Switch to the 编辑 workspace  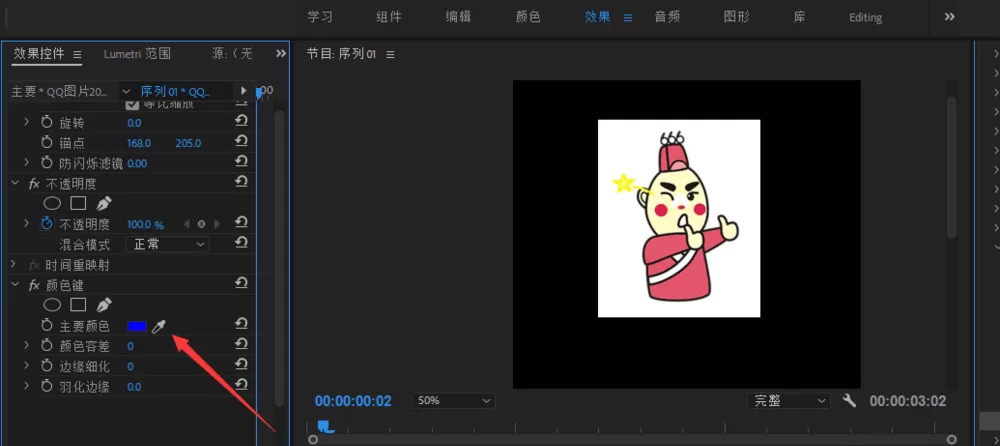pyautogui.click(x=458, y=17)
